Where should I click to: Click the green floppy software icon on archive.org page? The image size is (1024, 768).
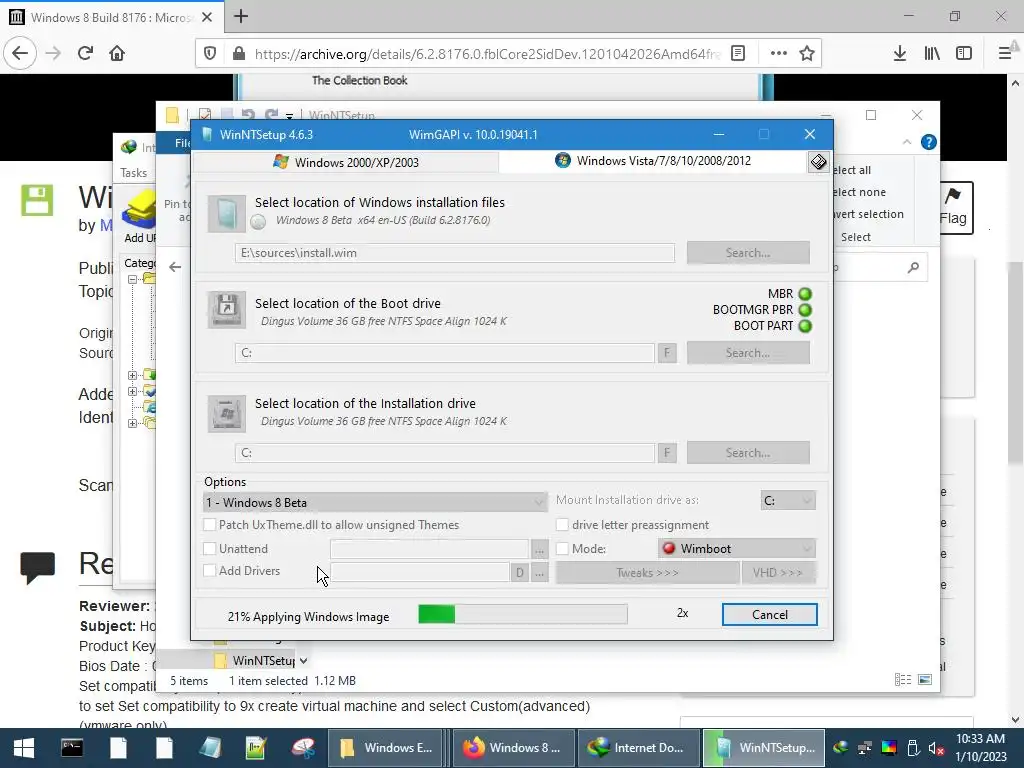click(37, 200)
